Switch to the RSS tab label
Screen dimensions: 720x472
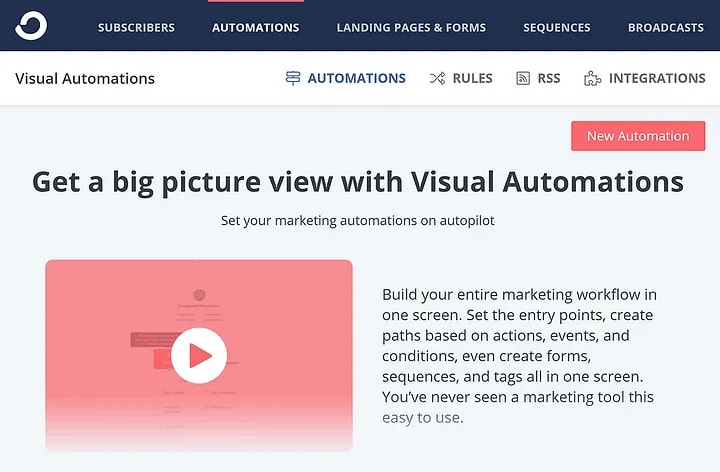(x=549, y=79)
